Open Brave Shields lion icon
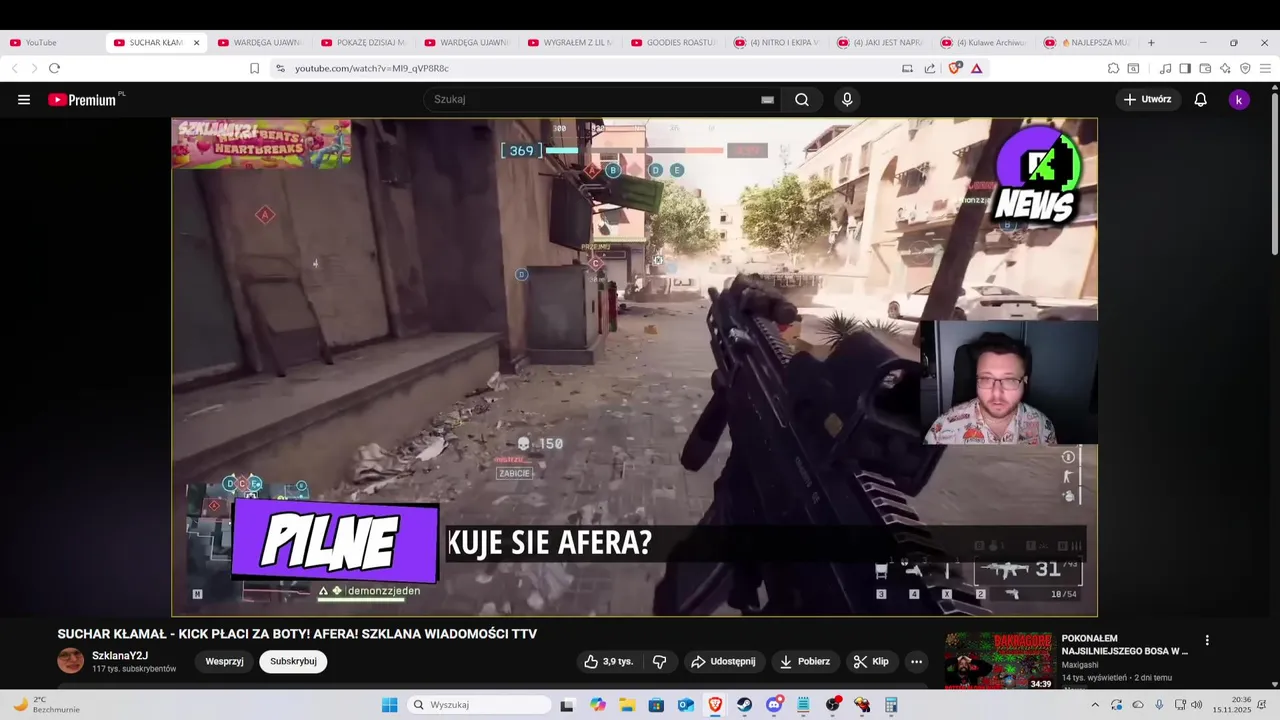The image size is (1280, 720). [954, 68]
